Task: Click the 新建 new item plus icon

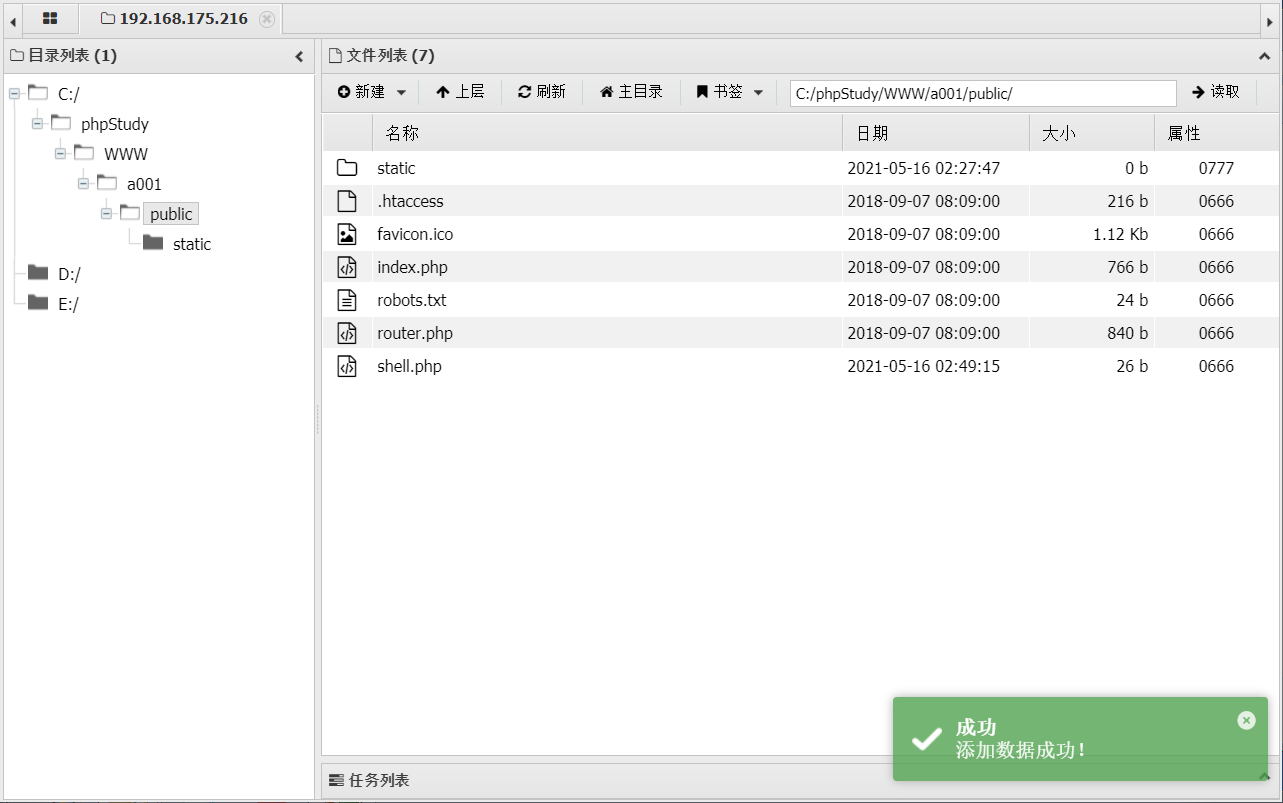Action: (x=343, y=91)
